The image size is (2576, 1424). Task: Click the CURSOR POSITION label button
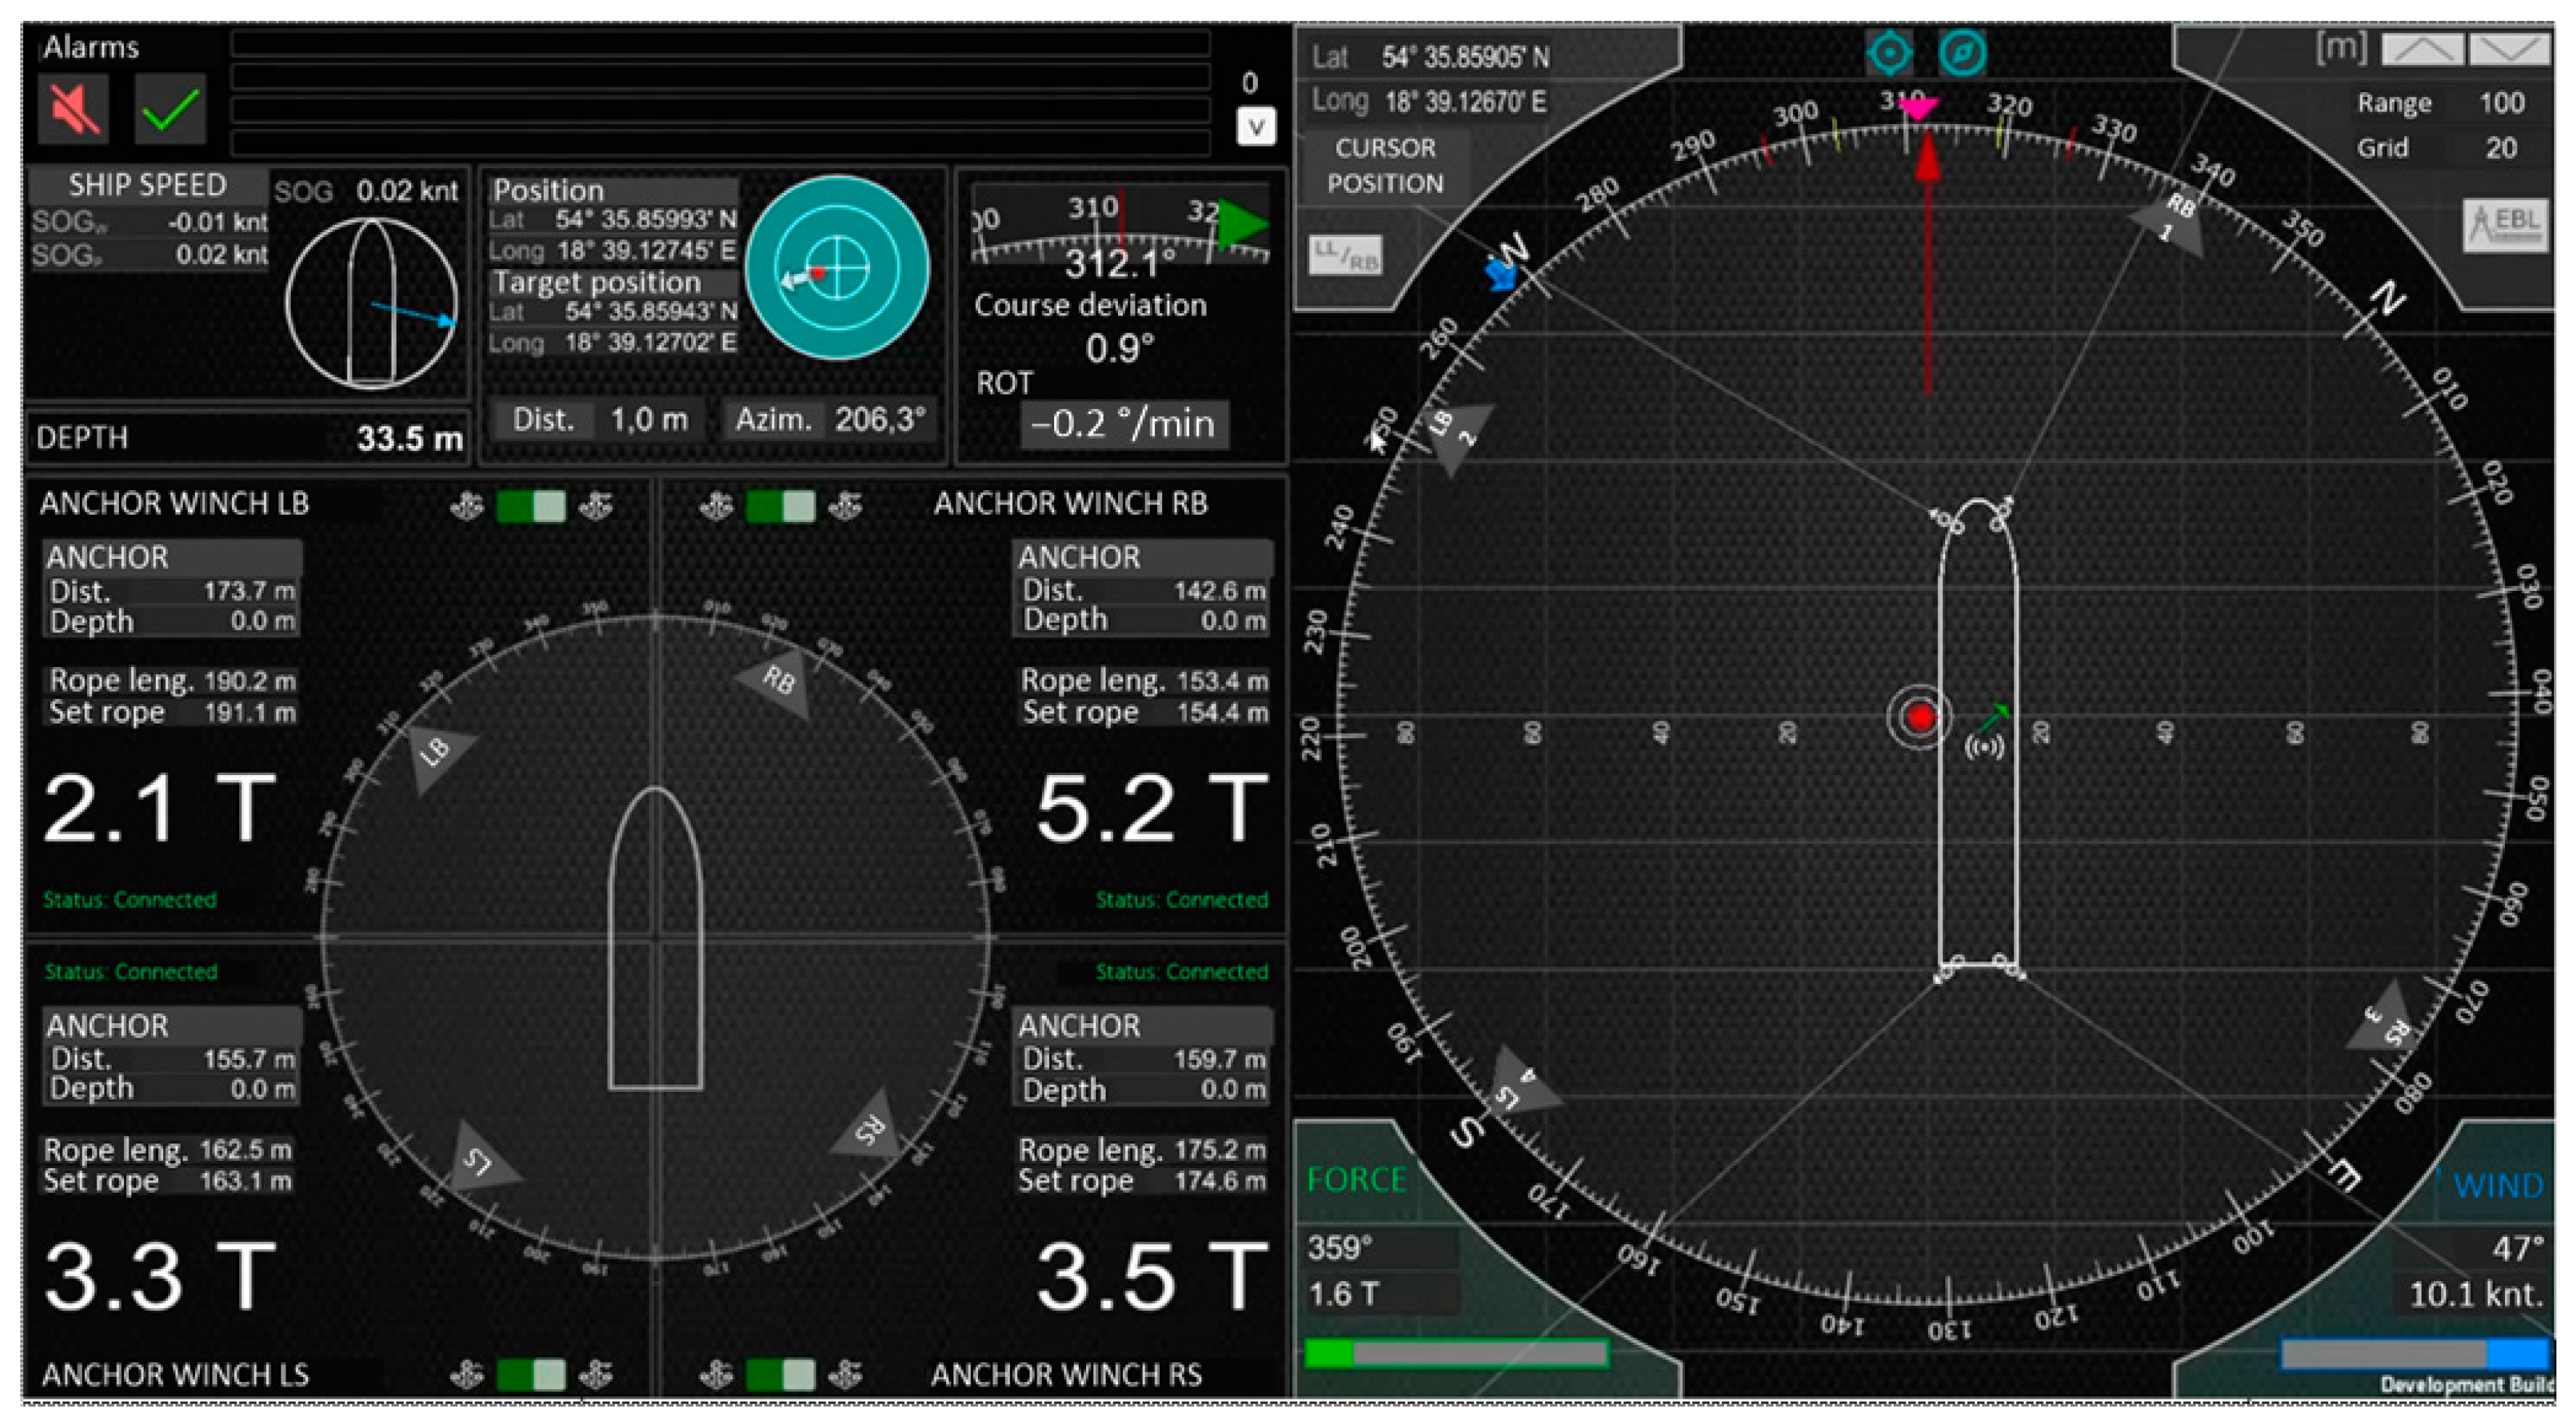click(1385, 165)
